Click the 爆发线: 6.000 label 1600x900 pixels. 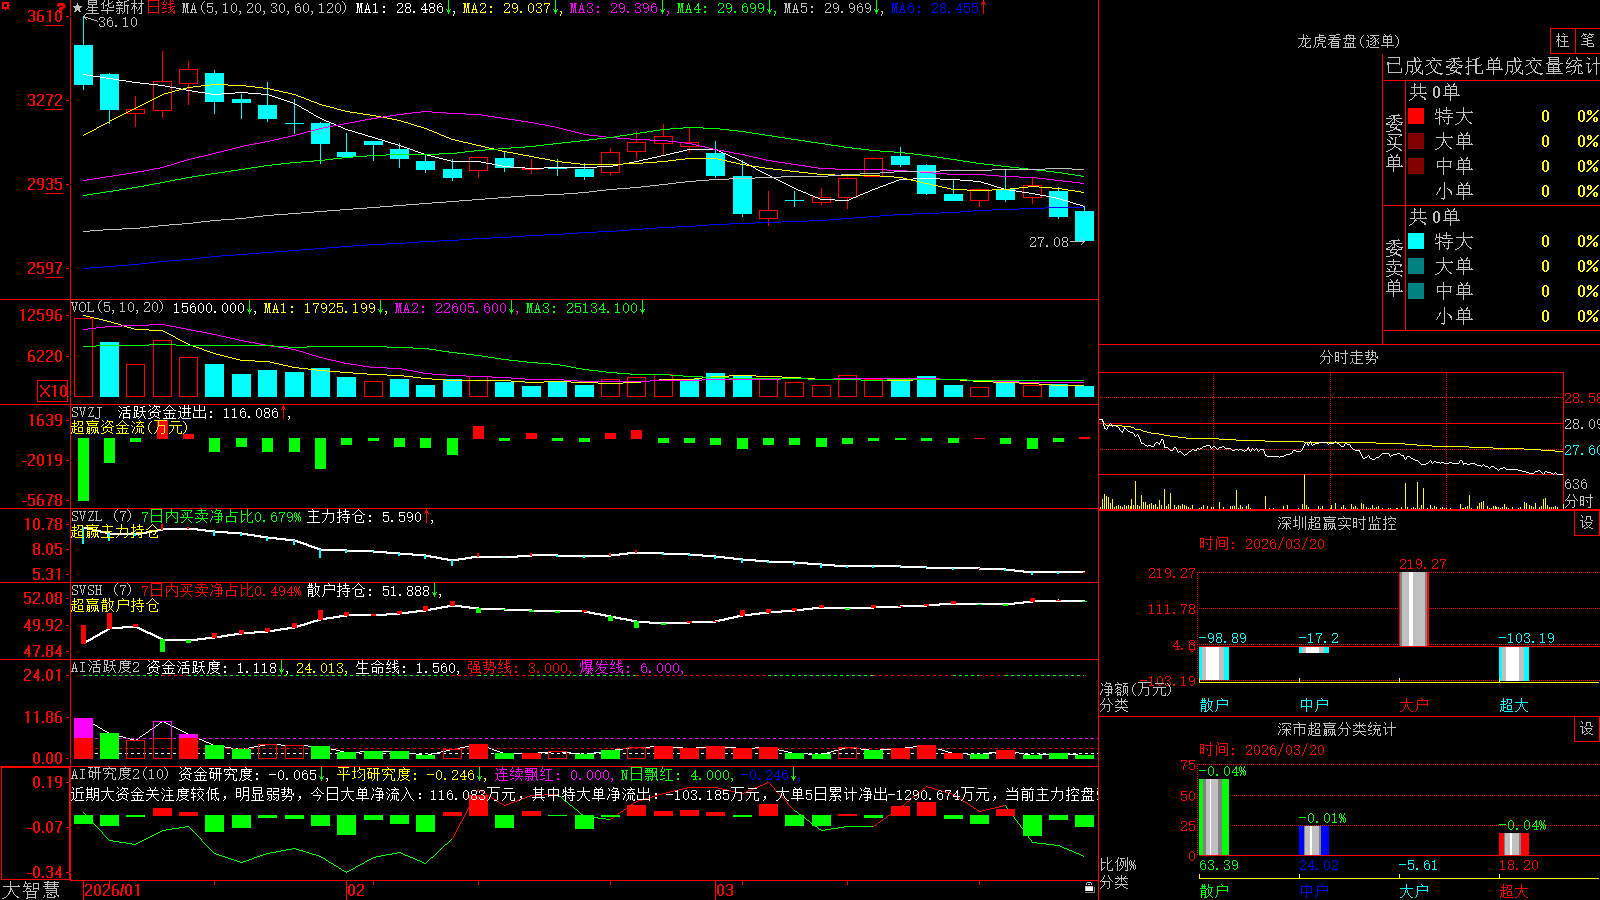[630, 668]
